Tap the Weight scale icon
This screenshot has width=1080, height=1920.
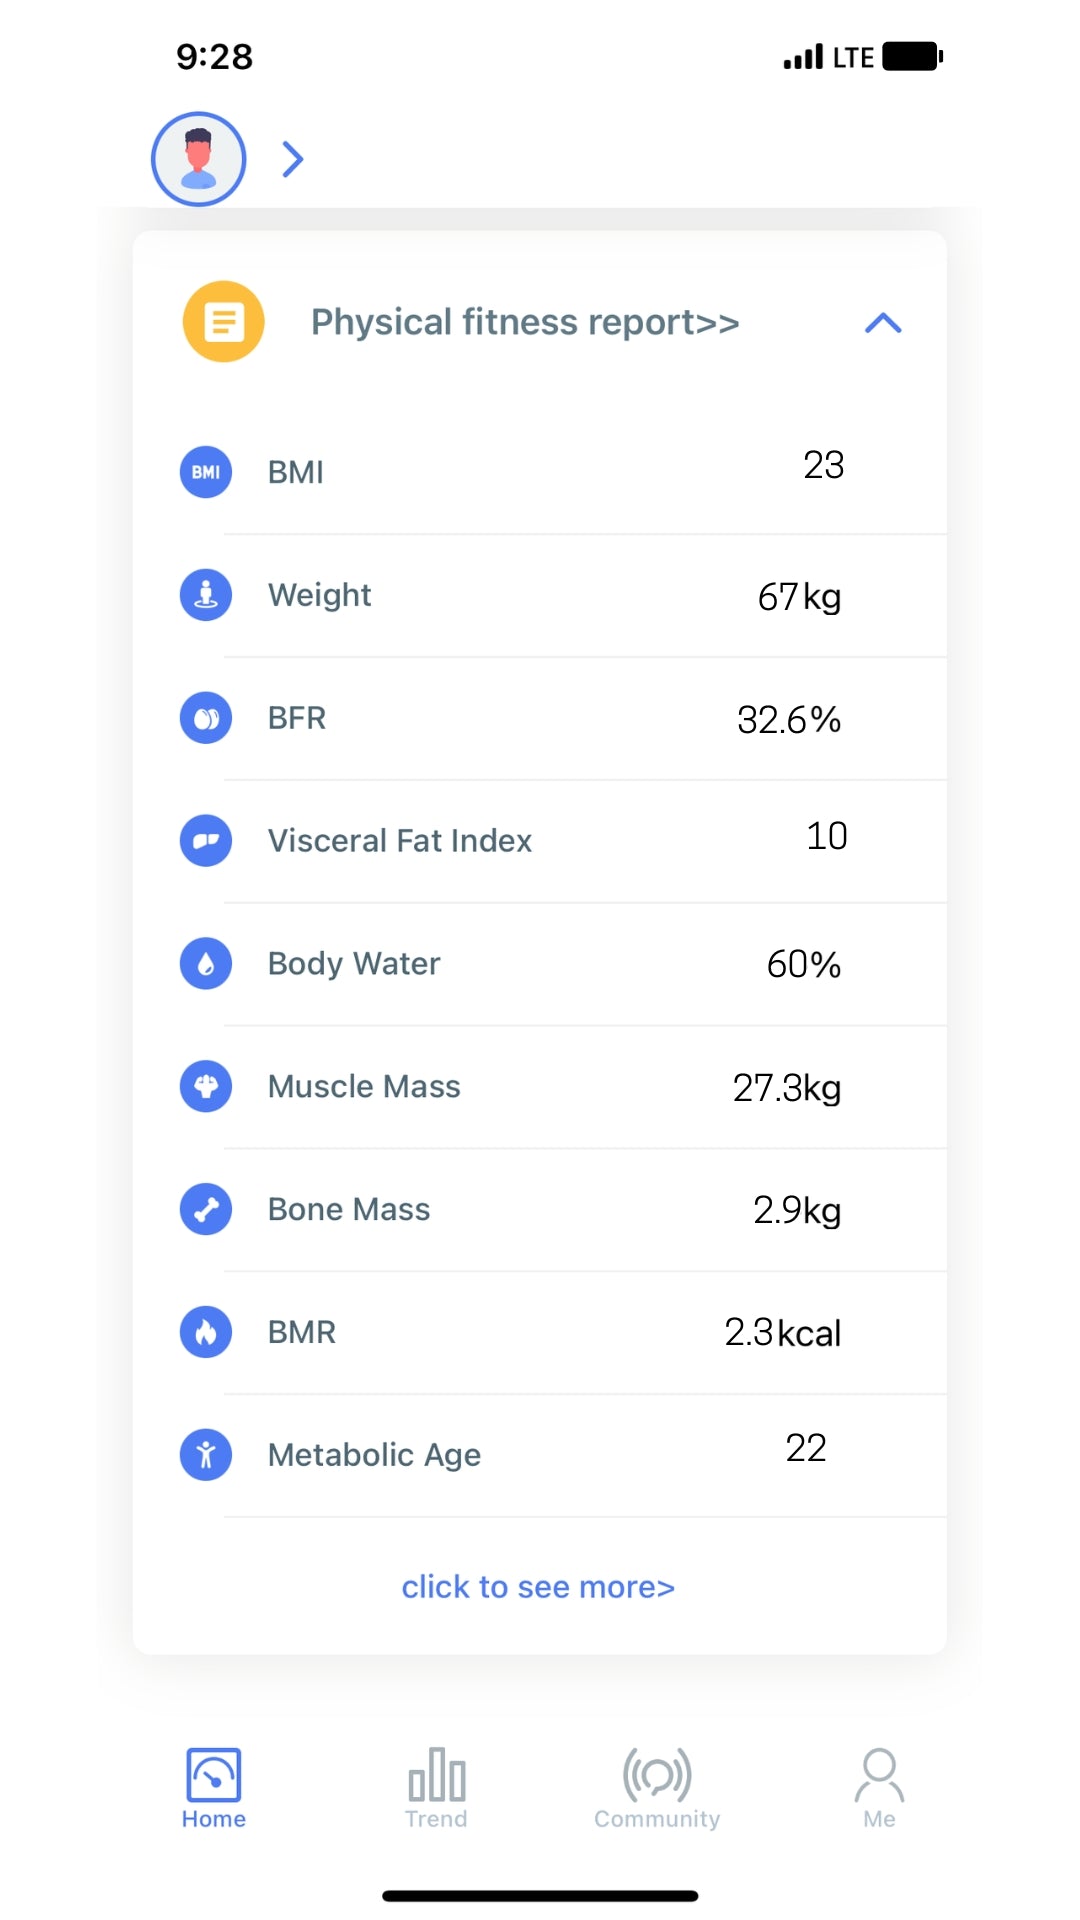coord(206,595)
